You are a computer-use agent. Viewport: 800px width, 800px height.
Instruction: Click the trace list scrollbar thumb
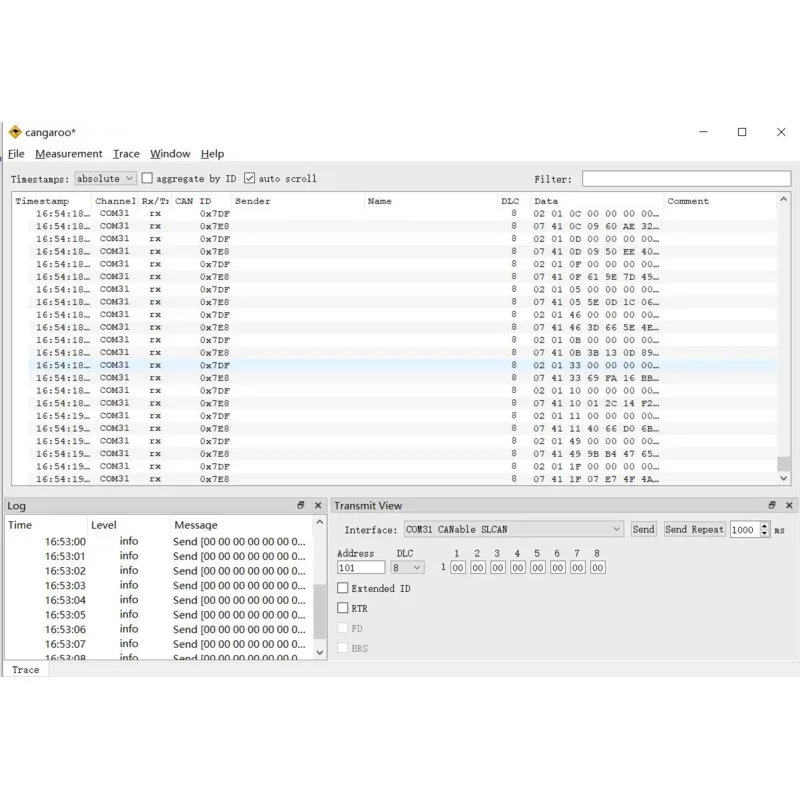coord(784,463)
